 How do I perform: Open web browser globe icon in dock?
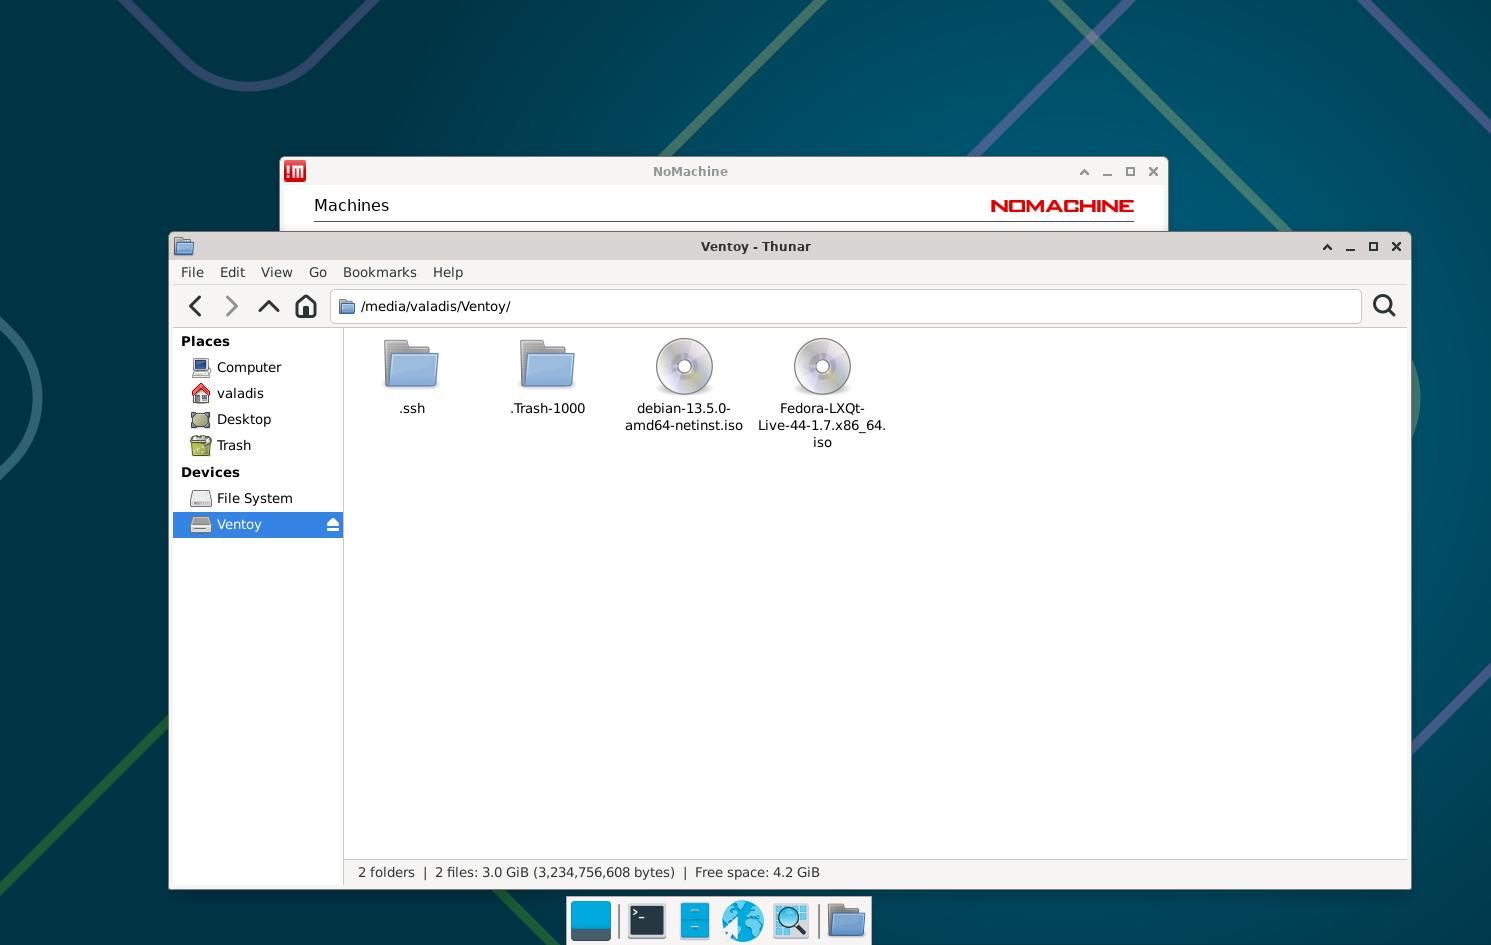(x=743, y=921)
